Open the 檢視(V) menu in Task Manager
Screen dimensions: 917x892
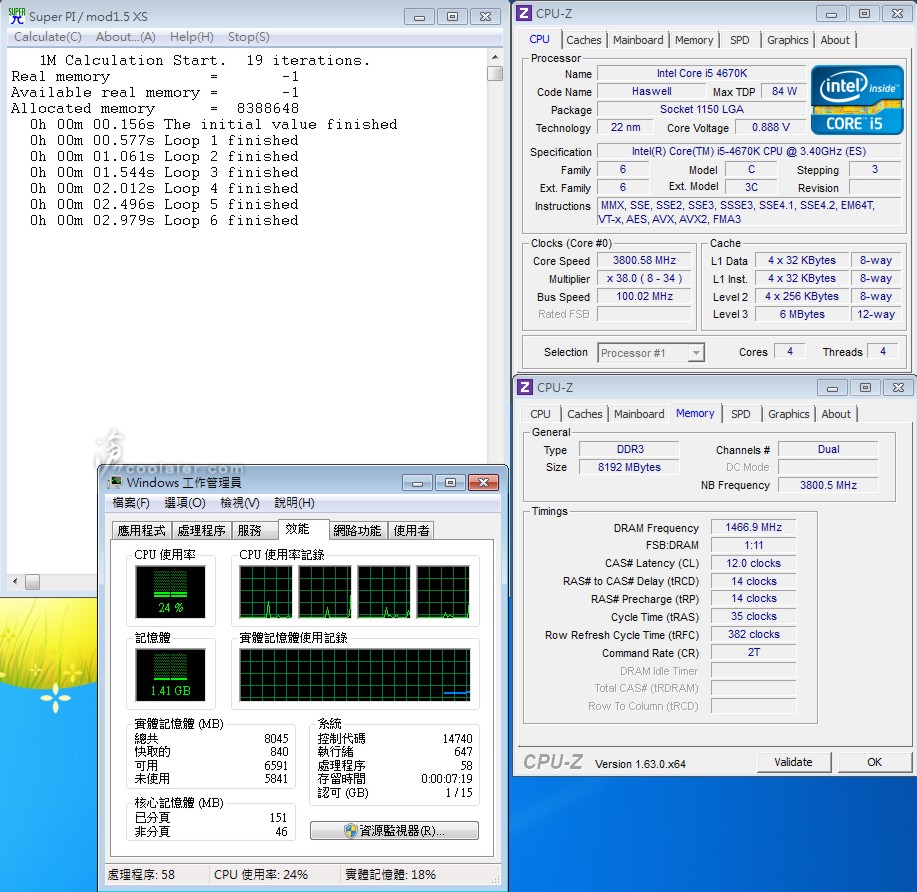240,502
